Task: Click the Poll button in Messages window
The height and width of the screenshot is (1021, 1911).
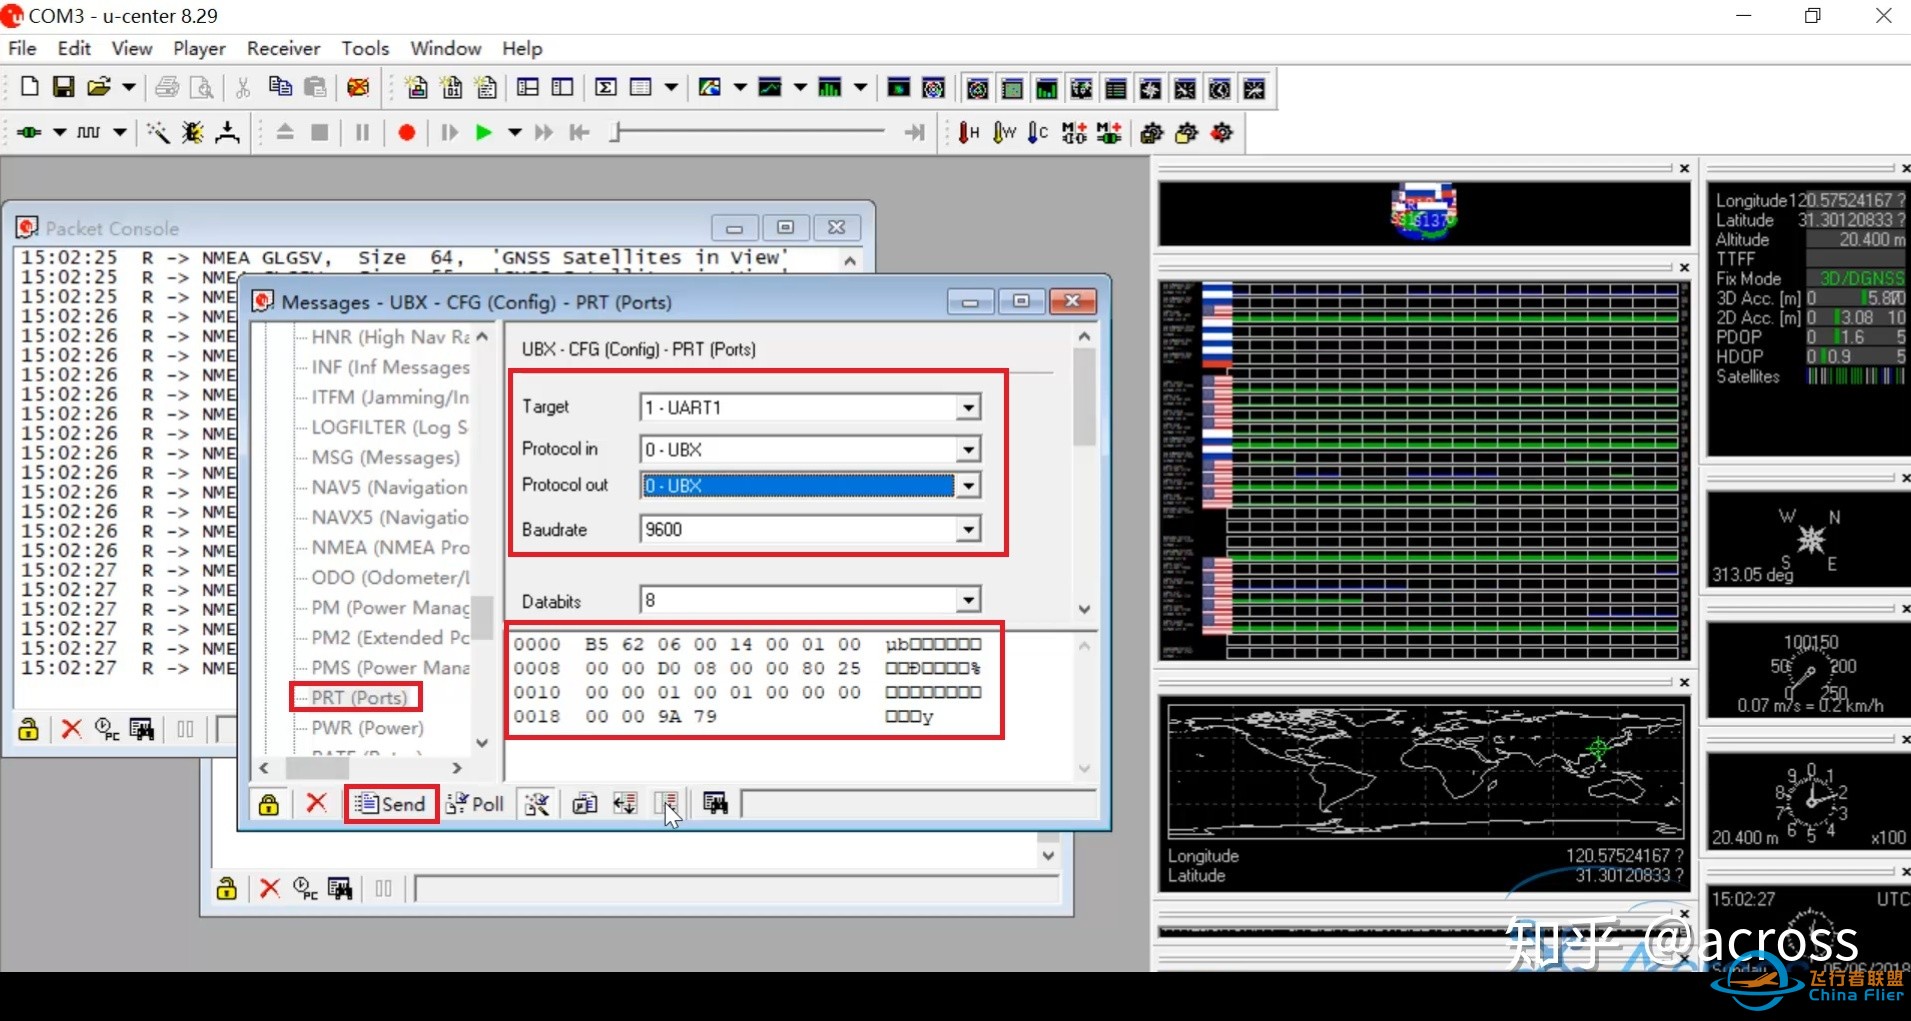Action: 475,804
